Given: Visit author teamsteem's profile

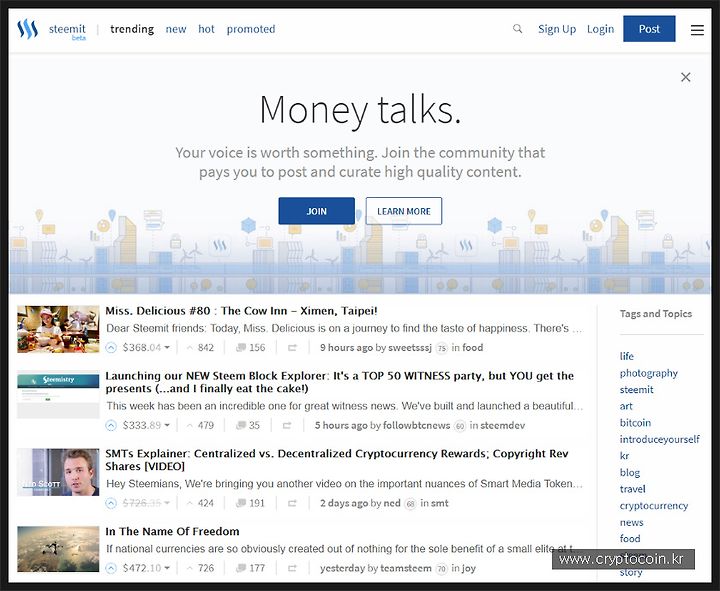Looking at the screenshot, I should (406, 568).
